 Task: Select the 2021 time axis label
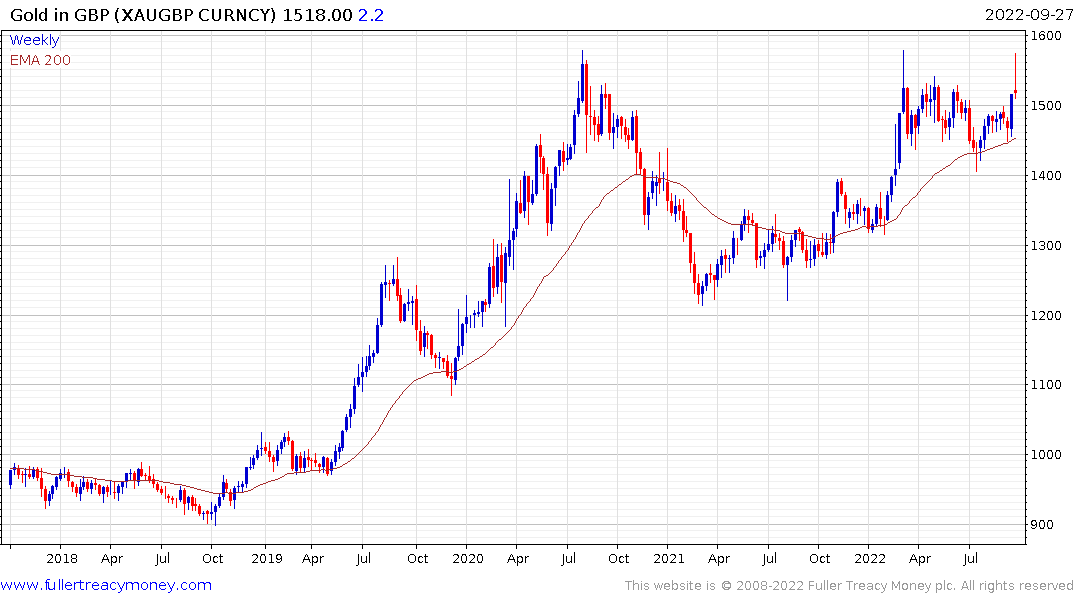click(668, 558)
